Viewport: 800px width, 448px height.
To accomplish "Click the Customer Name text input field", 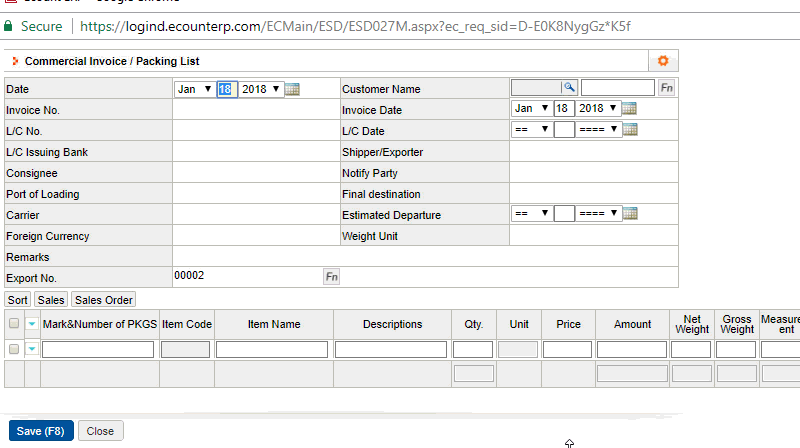I will coord(617,88).
